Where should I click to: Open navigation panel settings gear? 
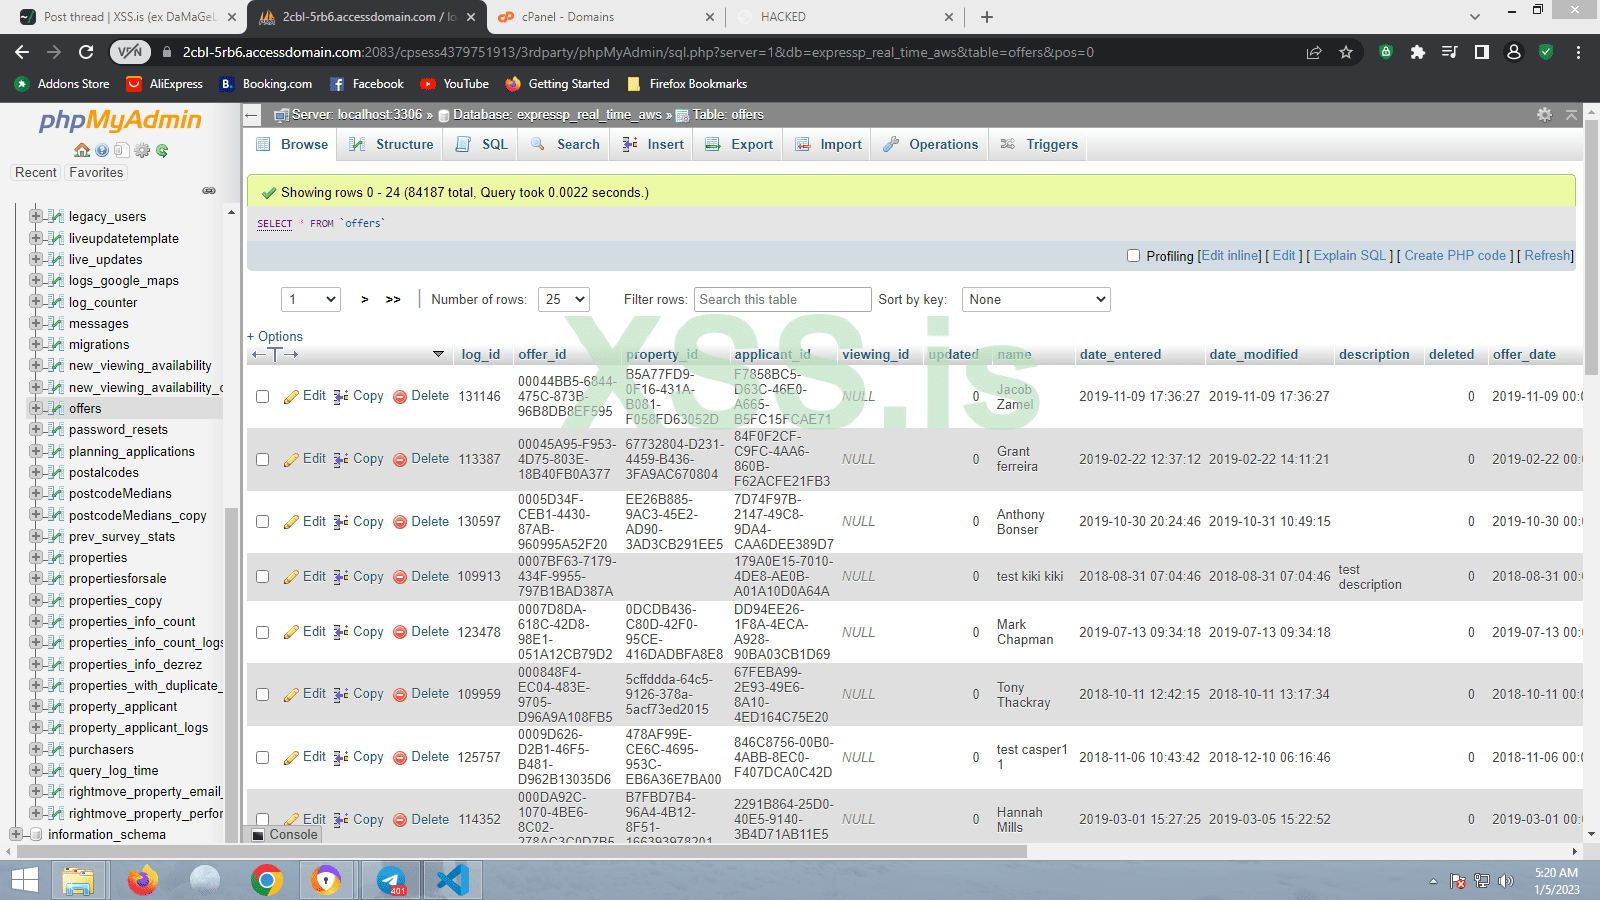[x=142, y=150]
